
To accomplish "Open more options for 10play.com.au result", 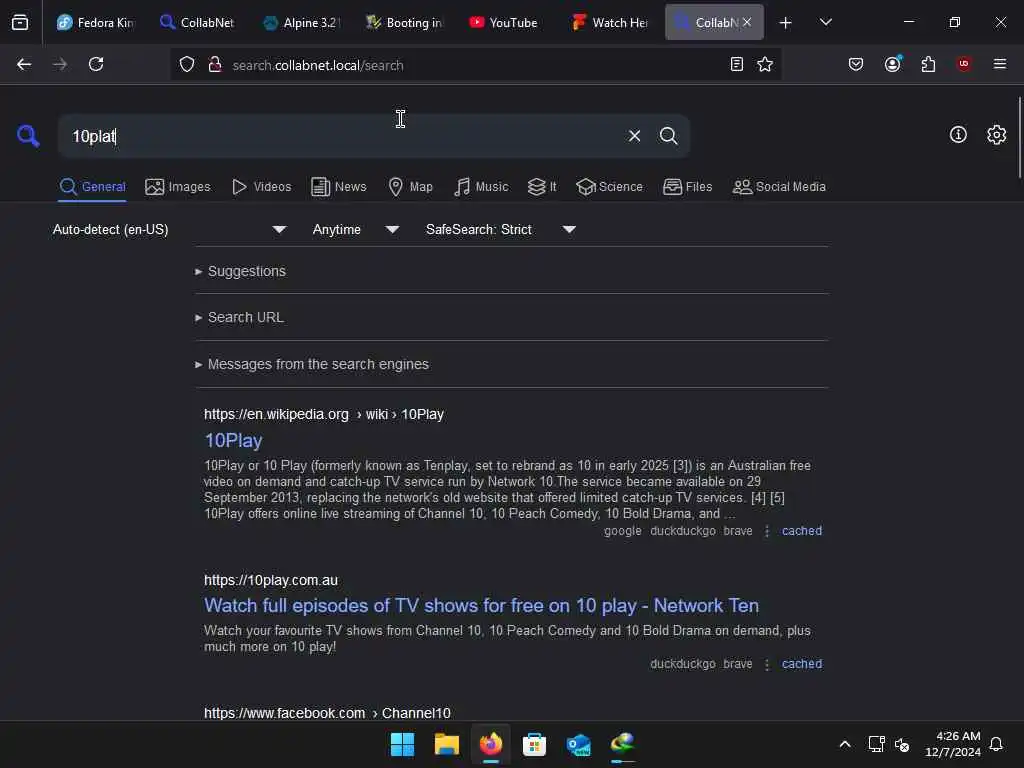I will coord(767,664).
